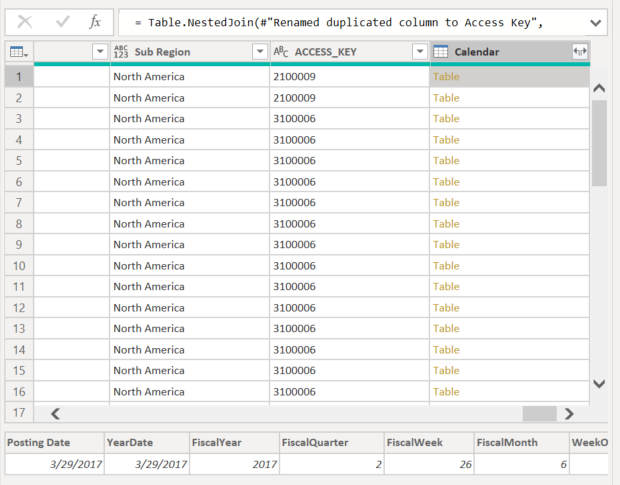Click the vertical scrollbar thumb

point(599,143)
